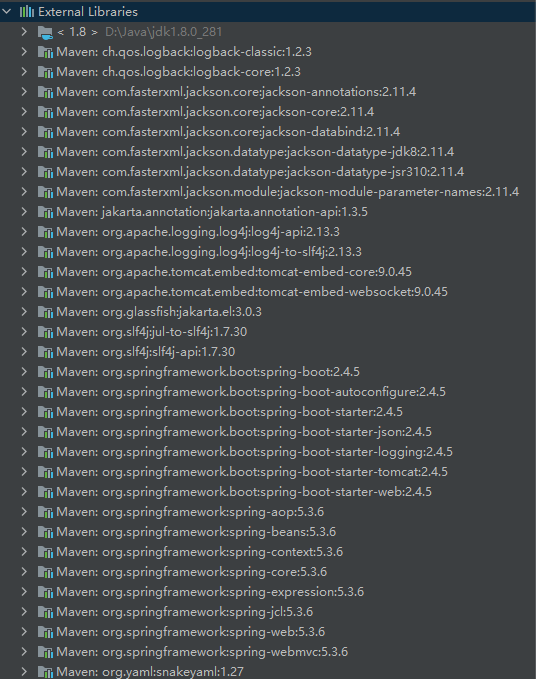Select spring-boot-starter-web:2.4.5 row text
Image resolution: width=536 pixels, height=679 pixels.
click(244, 492)
